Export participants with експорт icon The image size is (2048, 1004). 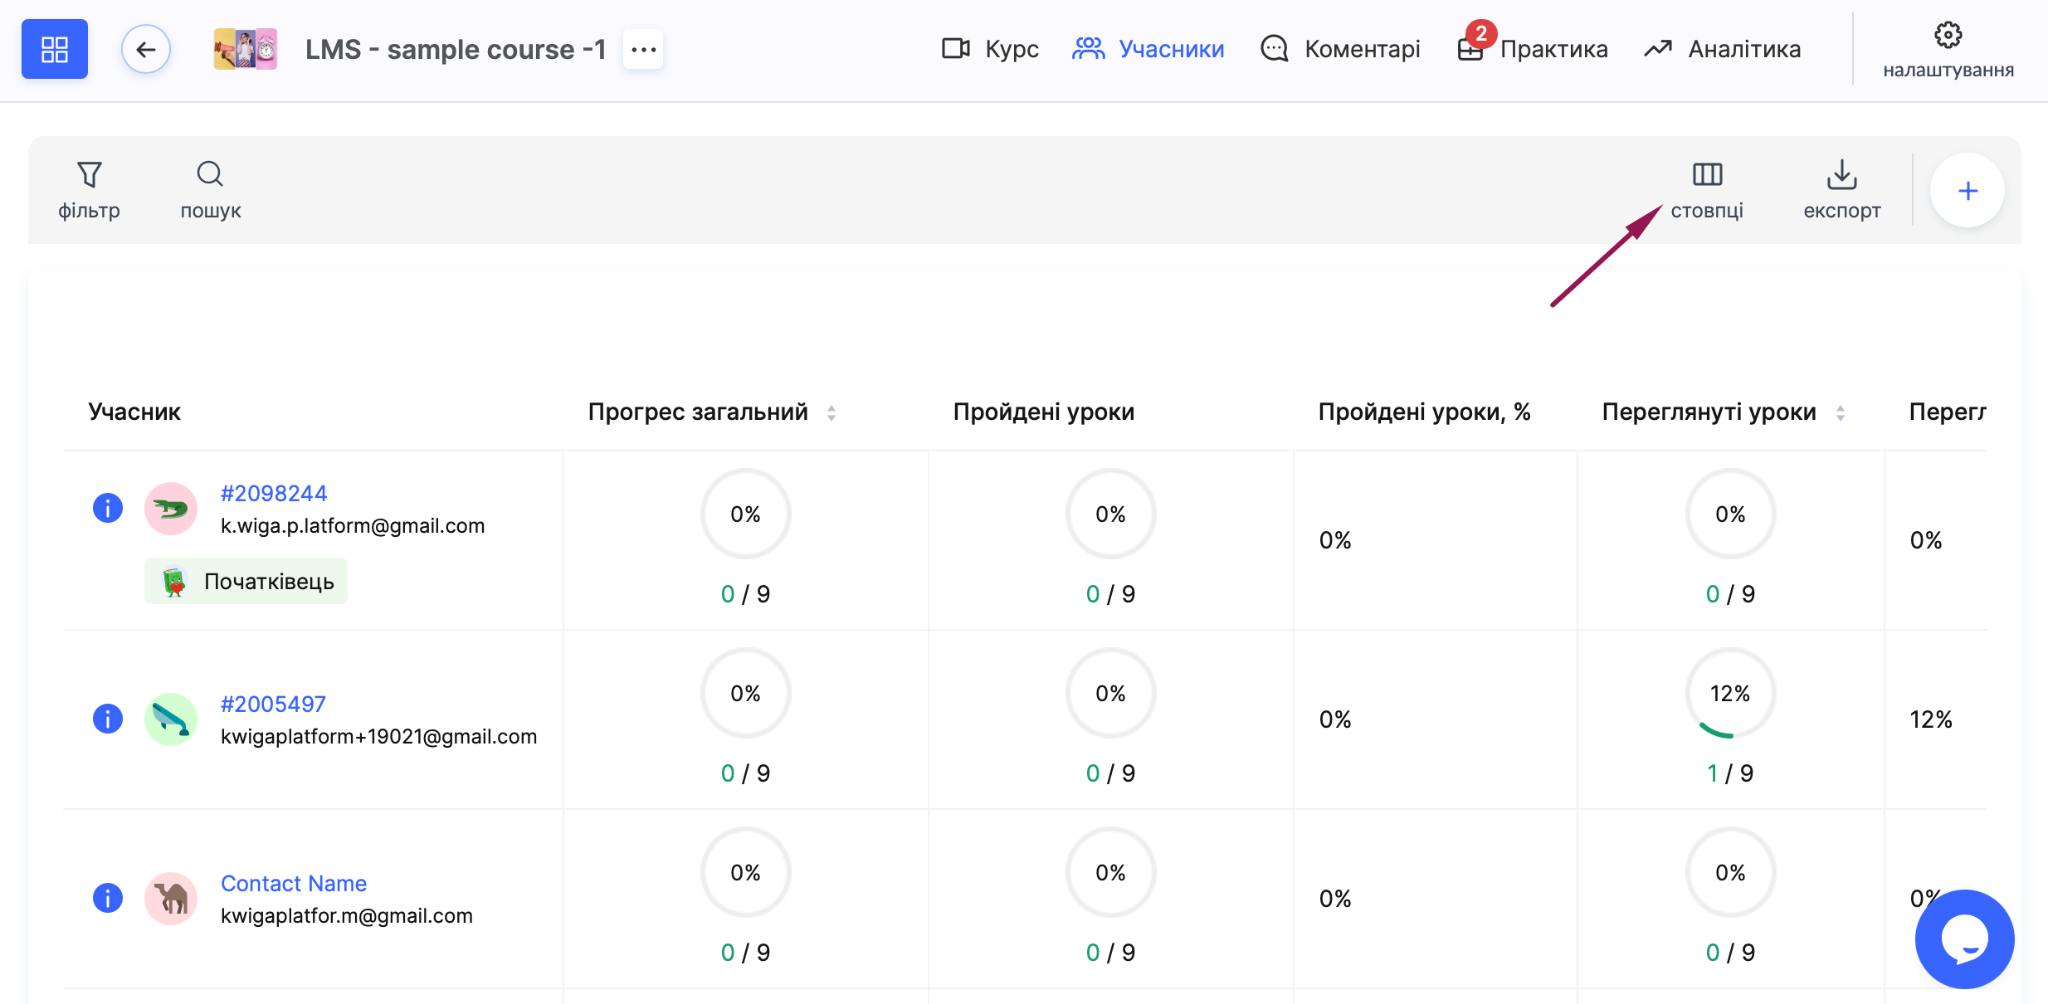click(x=1842, y=190)
